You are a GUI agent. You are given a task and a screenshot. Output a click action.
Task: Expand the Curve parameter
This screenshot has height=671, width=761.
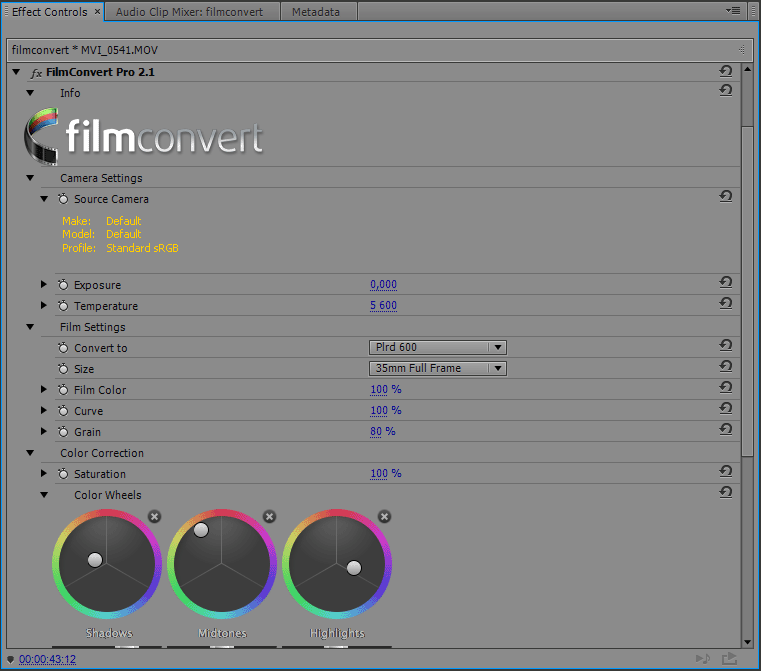(44, 410)
